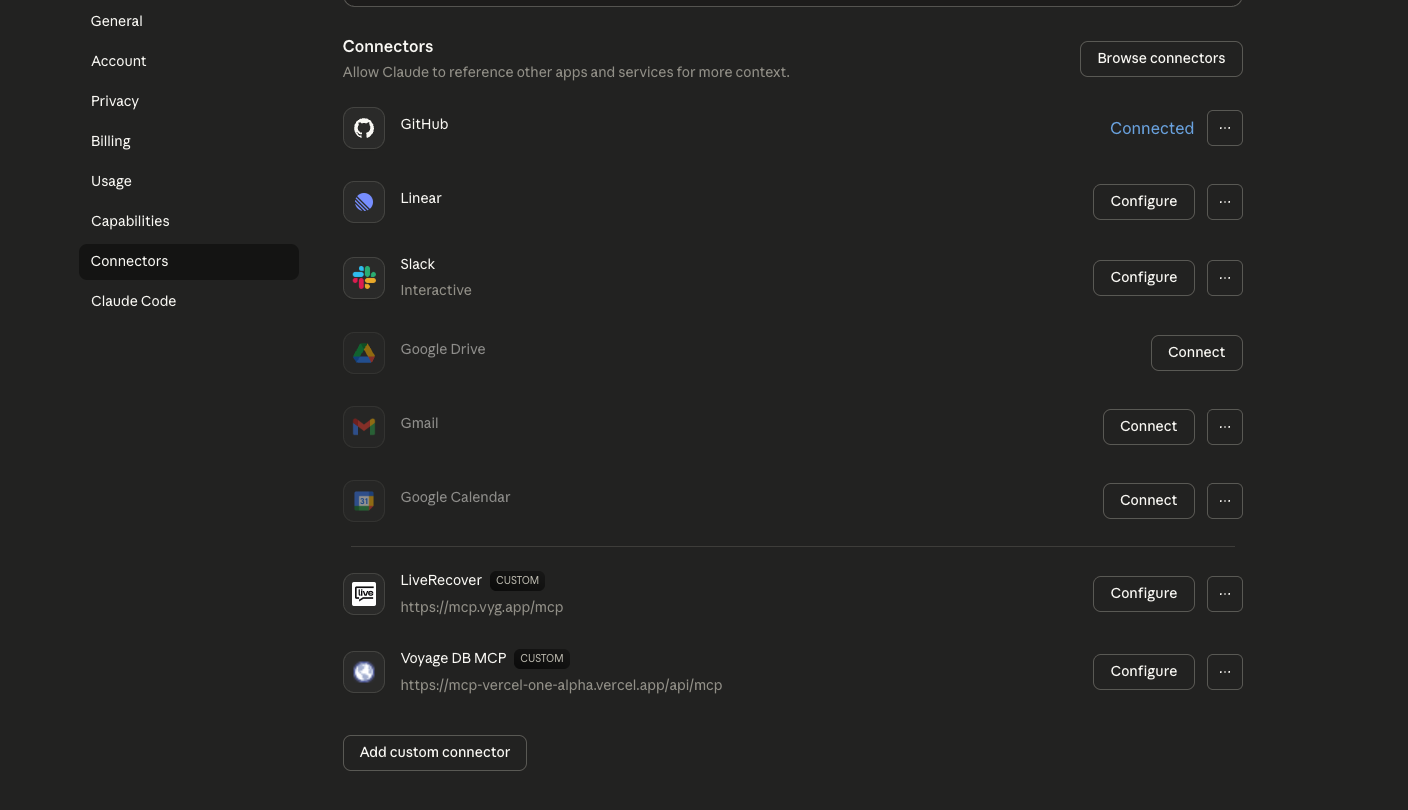This screenshot has height=810, width=1408.
Task: Configure the LiveRecover custom connector
Action: [x=1143, y=593]
